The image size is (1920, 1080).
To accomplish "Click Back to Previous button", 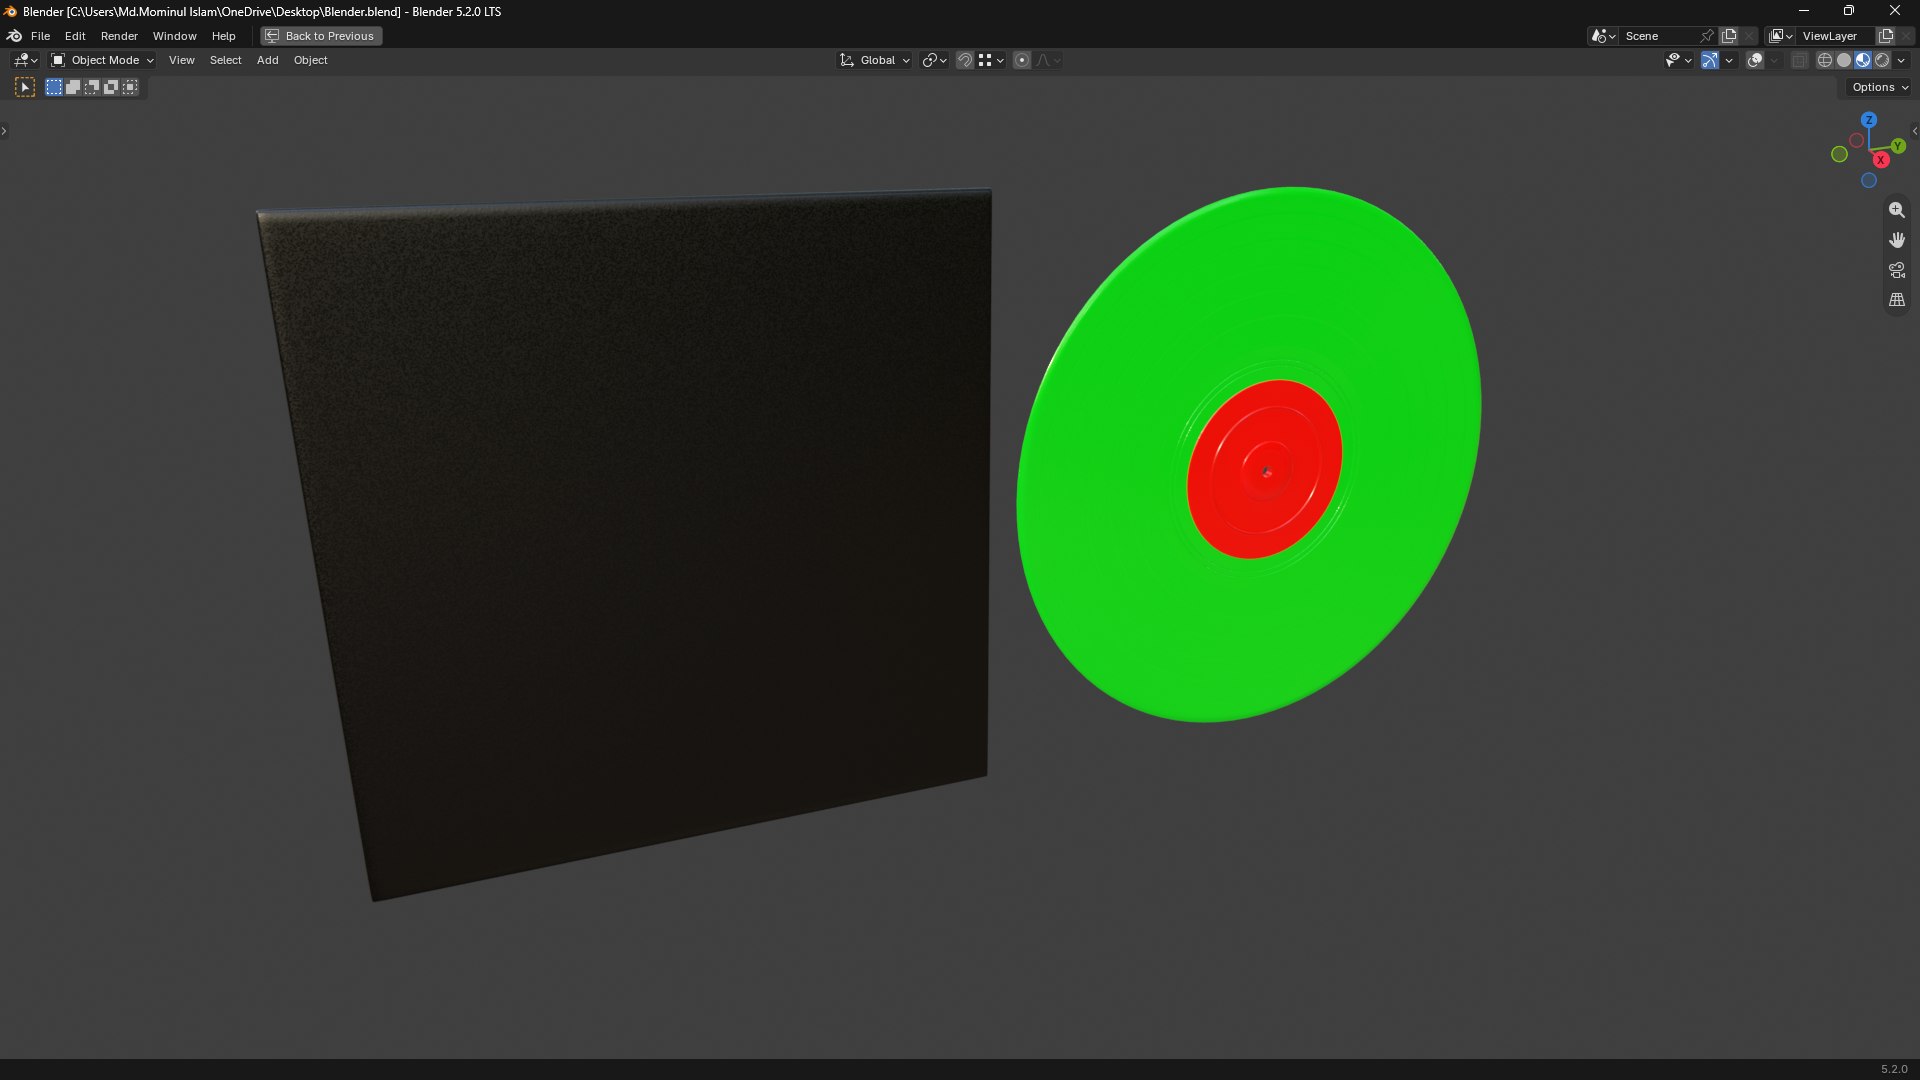I will coord(321,36).
